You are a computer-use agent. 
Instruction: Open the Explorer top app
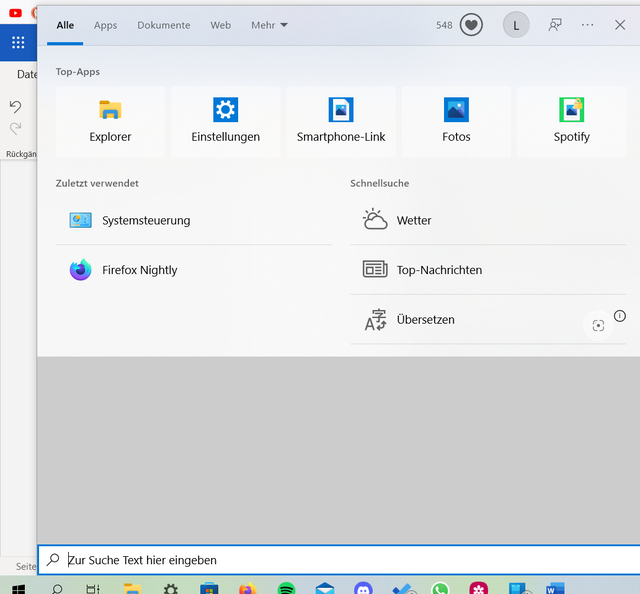pos(110,121)
